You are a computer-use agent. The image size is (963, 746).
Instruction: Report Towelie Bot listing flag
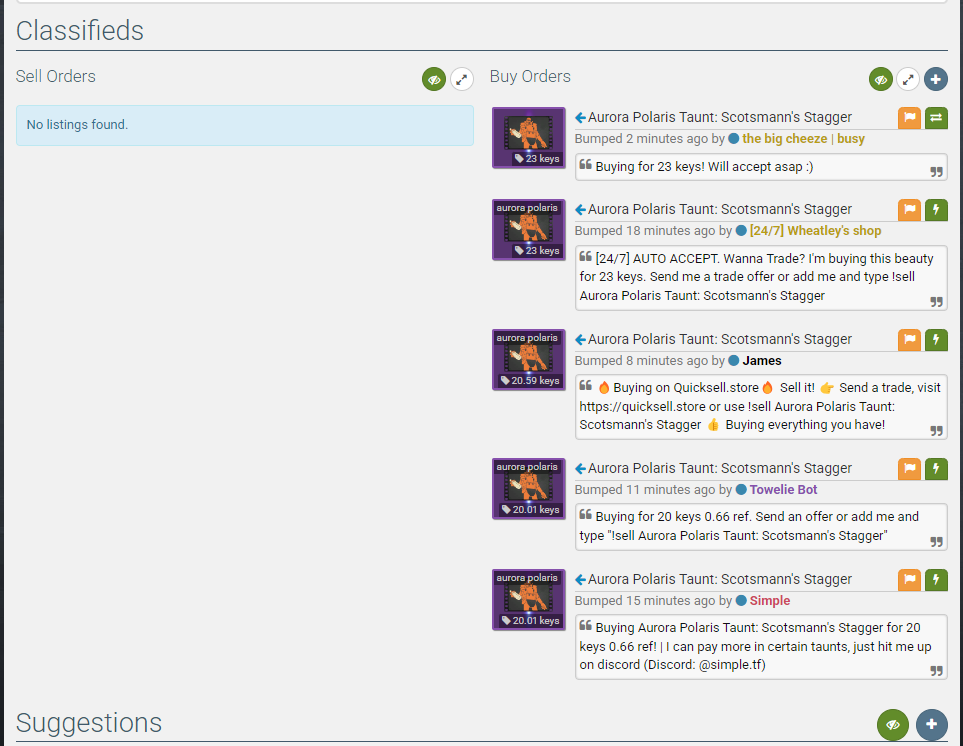[x=910, y=469]
